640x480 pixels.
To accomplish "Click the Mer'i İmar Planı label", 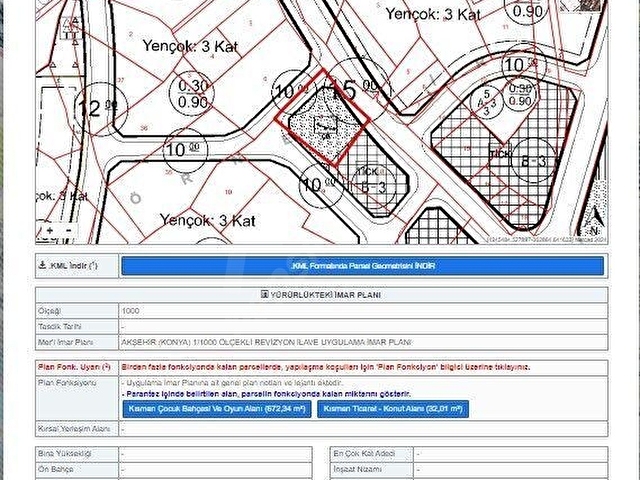I will coord(65,342).
